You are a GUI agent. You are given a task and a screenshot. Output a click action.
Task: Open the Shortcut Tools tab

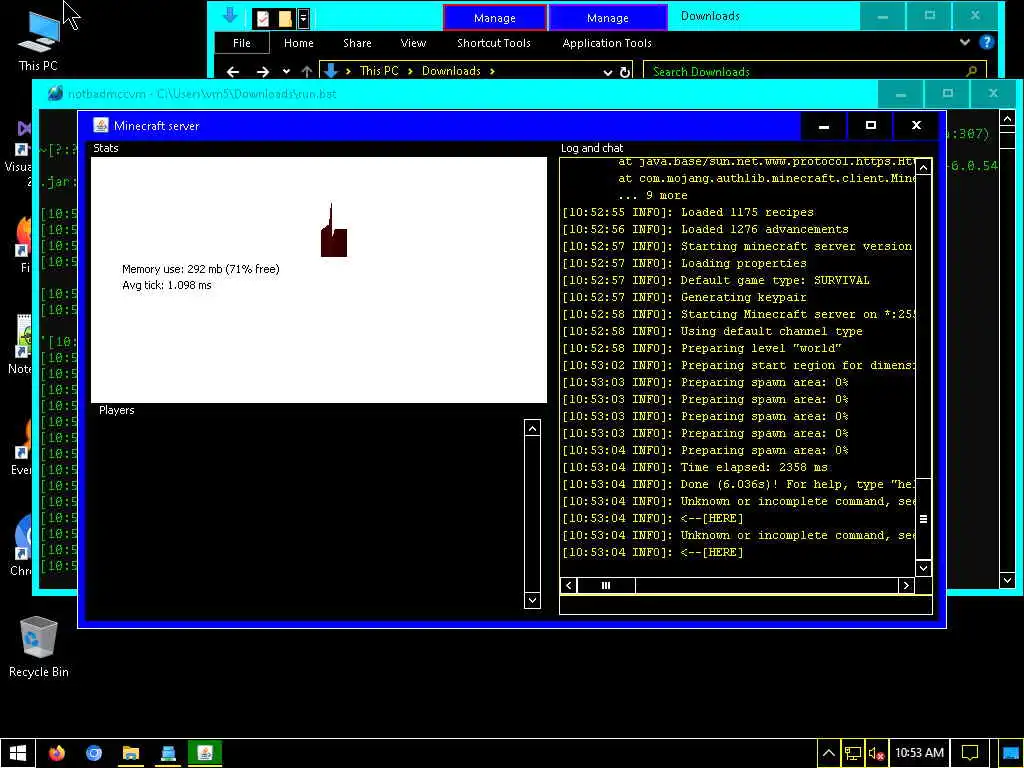tap(494, 43)
